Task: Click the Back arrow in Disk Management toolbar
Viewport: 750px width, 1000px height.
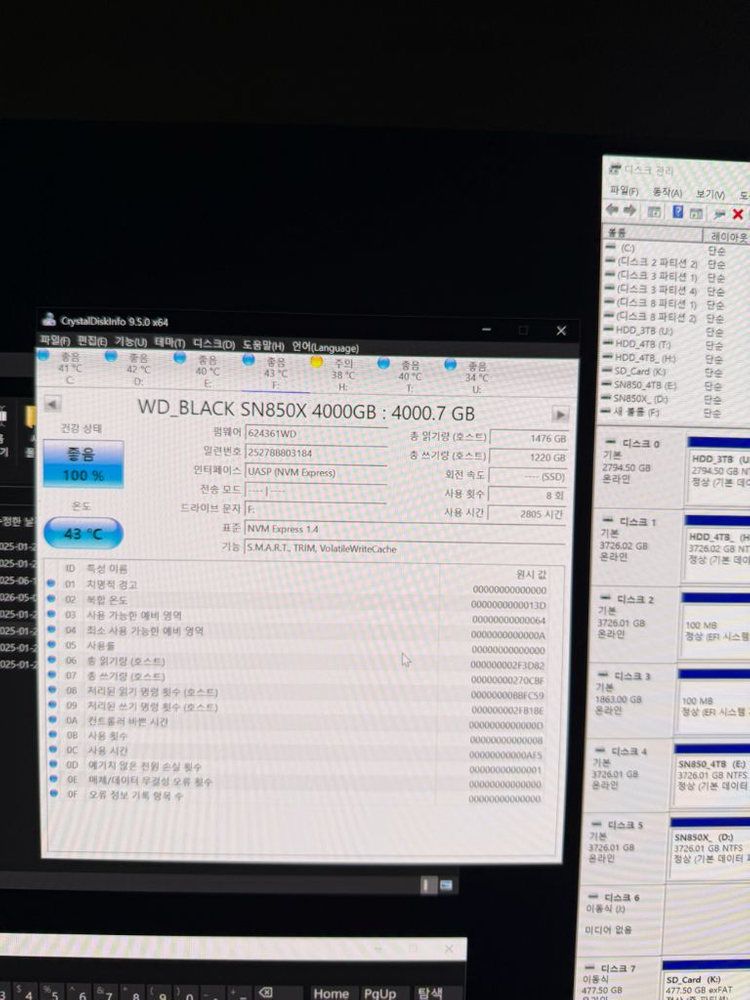Action: tap(612, 210)
